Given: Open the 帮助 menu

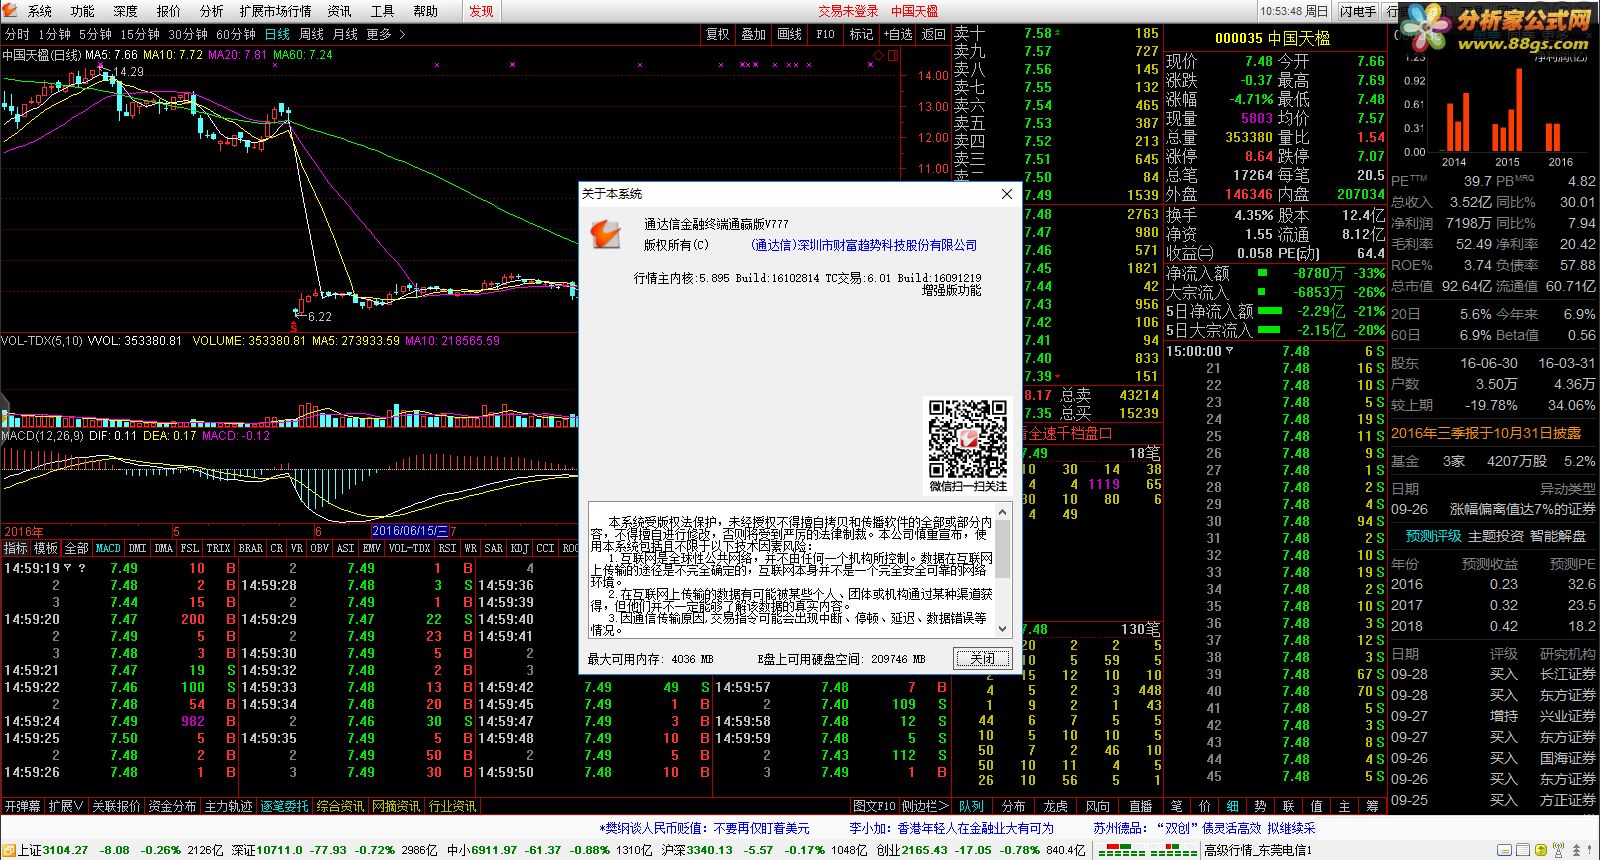Looking at the screenshot, I should (x=426, y=11).
